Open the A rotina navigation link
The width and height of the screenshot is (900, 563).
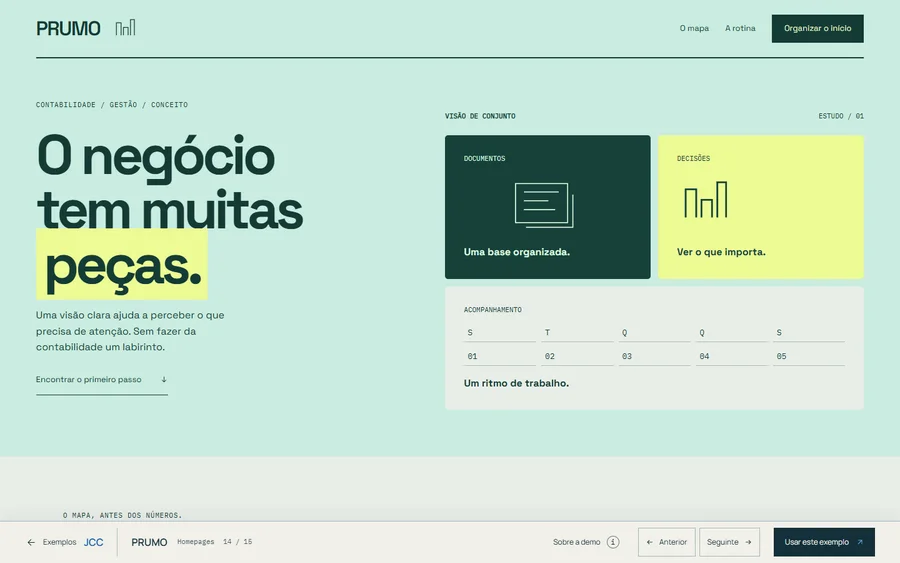pos(740,28)
